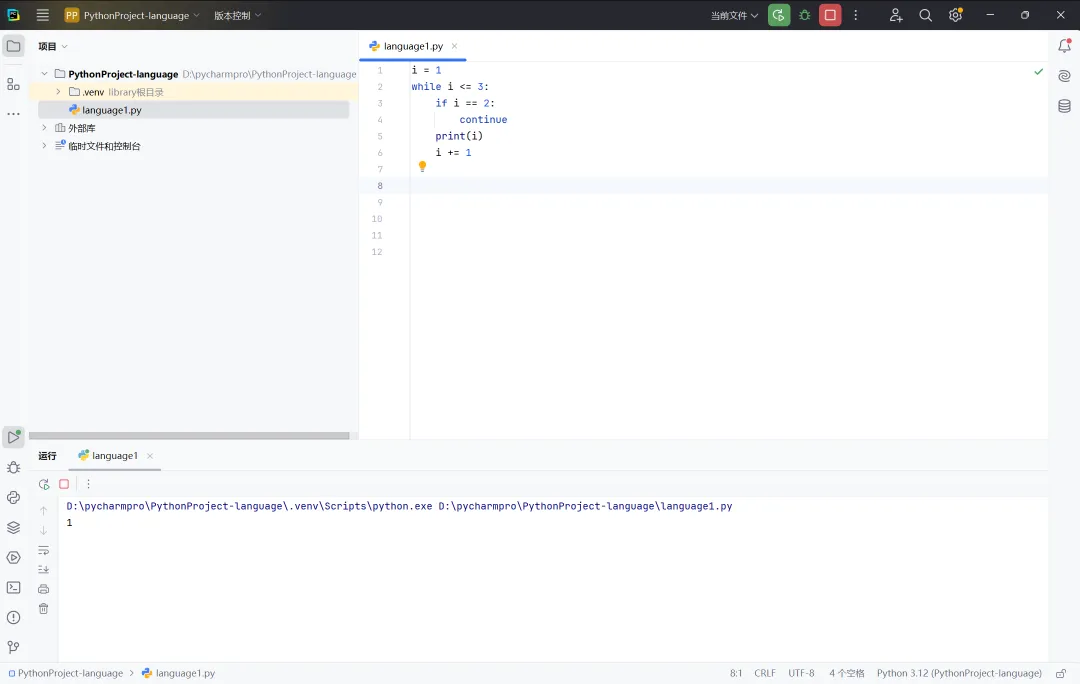Open Search Everywhere magnifier
This screenshot has width=1080, height=684.
pyautogui.click(x=925, y=15)
